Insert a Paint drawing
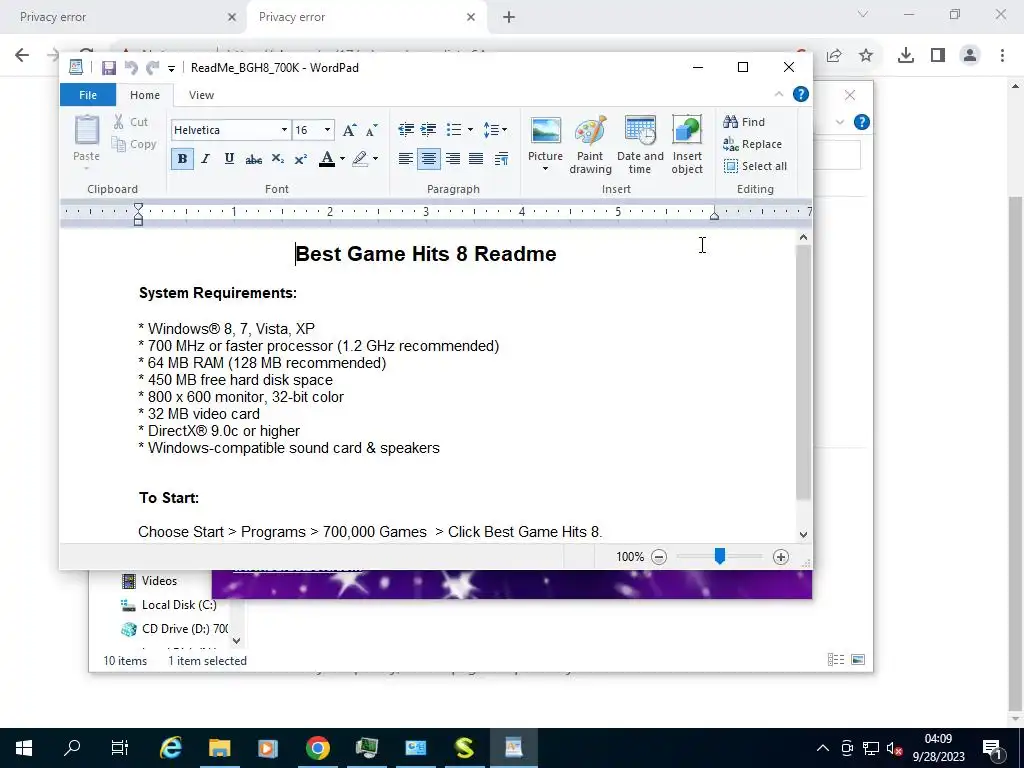 coord(590,145)
